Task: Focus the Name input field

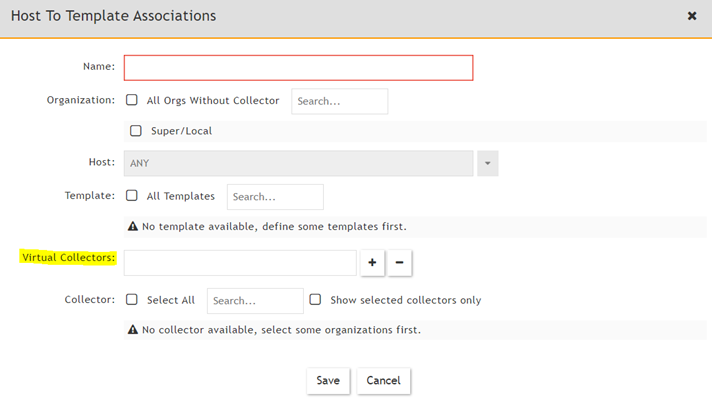Action: pyautogui.click(x=298, y=67)
